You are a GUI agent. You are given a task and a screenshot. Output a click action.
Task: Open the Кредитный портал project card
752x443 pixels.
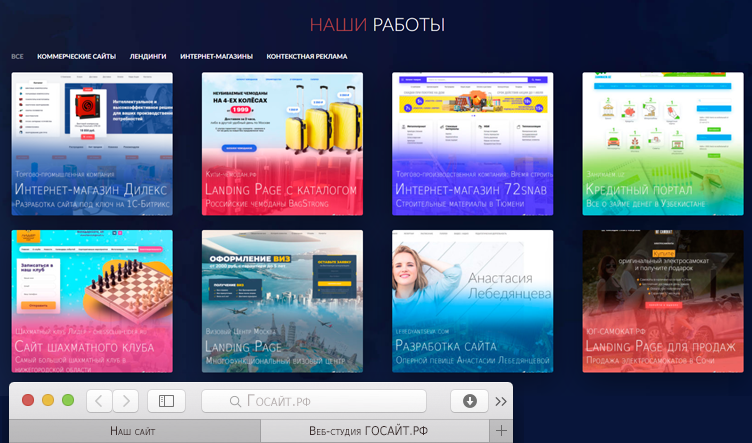click(x=663, y=144)
